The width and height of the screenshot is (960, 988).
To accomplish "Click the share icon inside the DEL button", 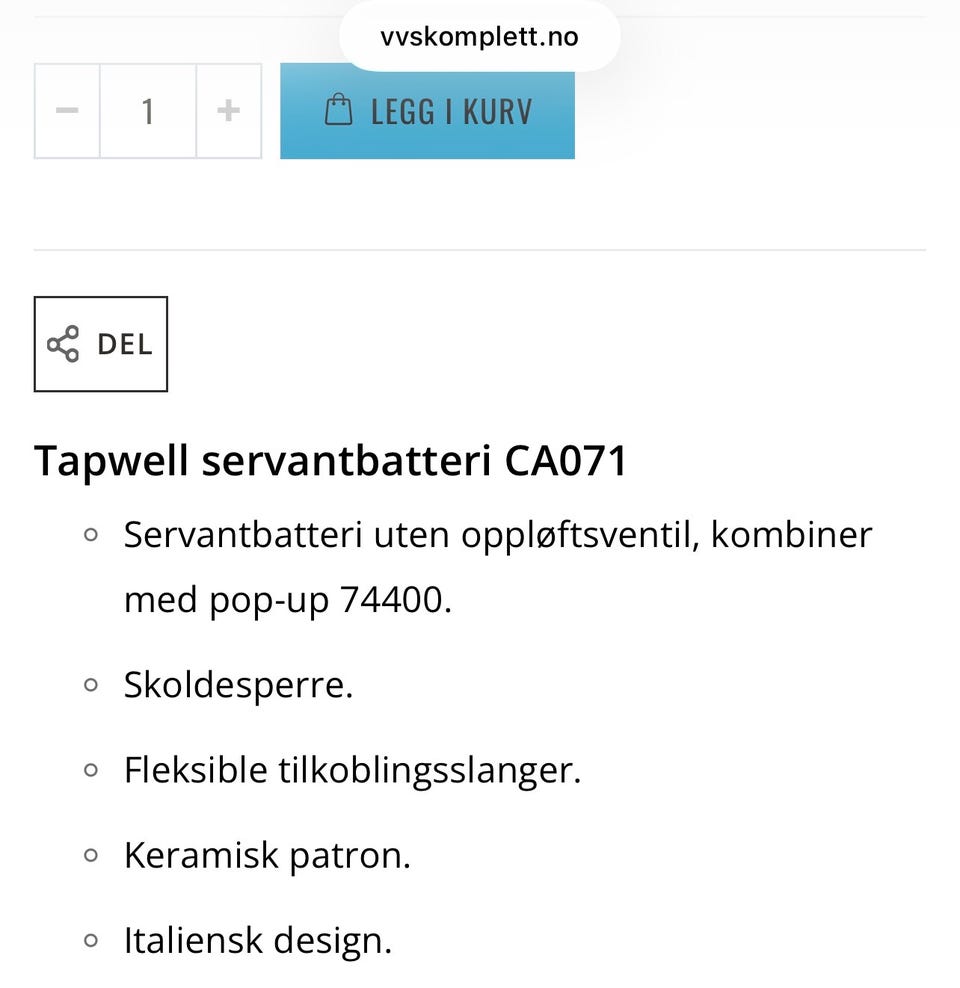I will [x=62, y=343].
